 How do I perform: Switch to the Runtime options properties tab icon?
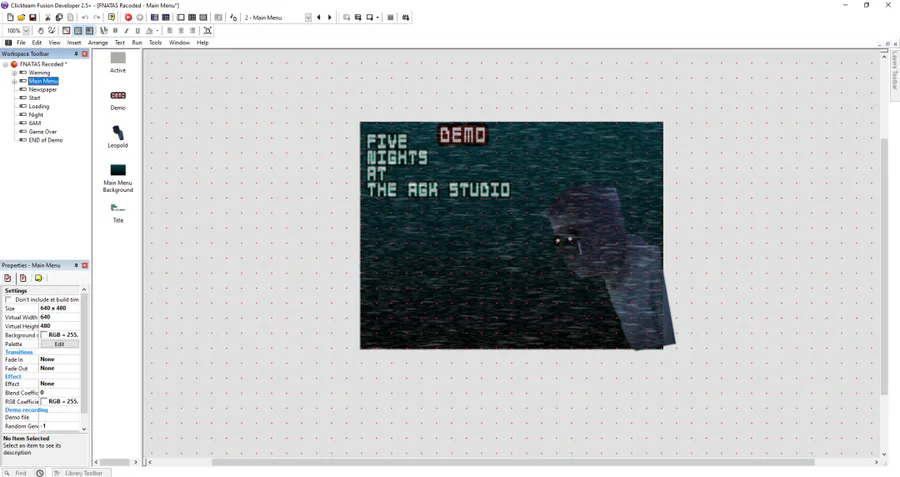(x=23, y=278)
